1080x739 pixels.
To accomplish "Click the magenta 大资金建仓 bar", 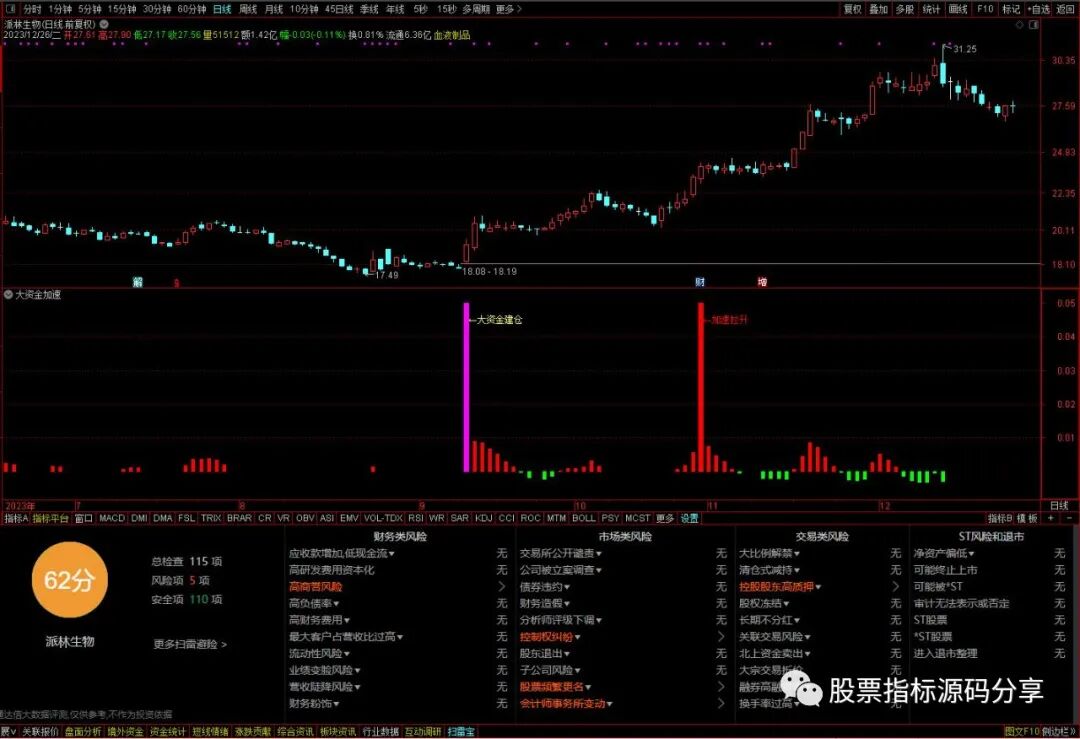I will click(466, 387).
